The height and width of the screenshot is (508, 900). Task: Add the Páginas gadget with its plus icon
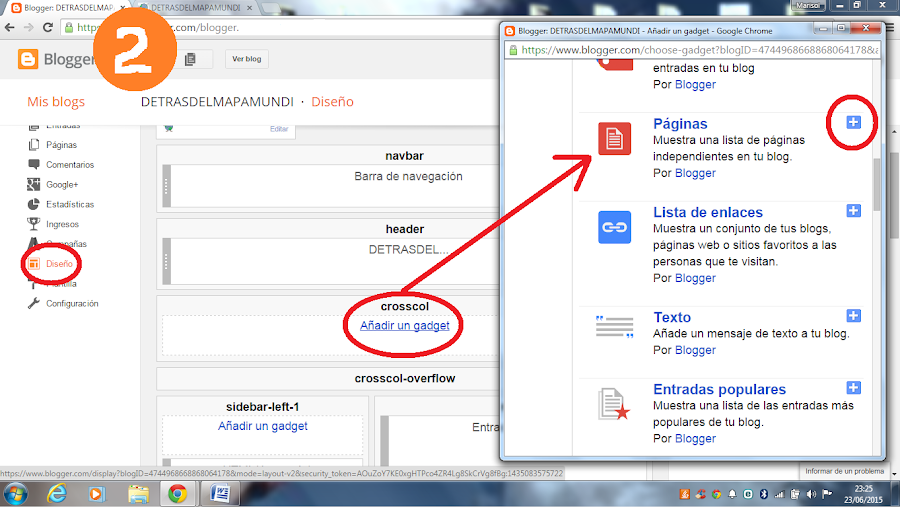pos(854,122)
